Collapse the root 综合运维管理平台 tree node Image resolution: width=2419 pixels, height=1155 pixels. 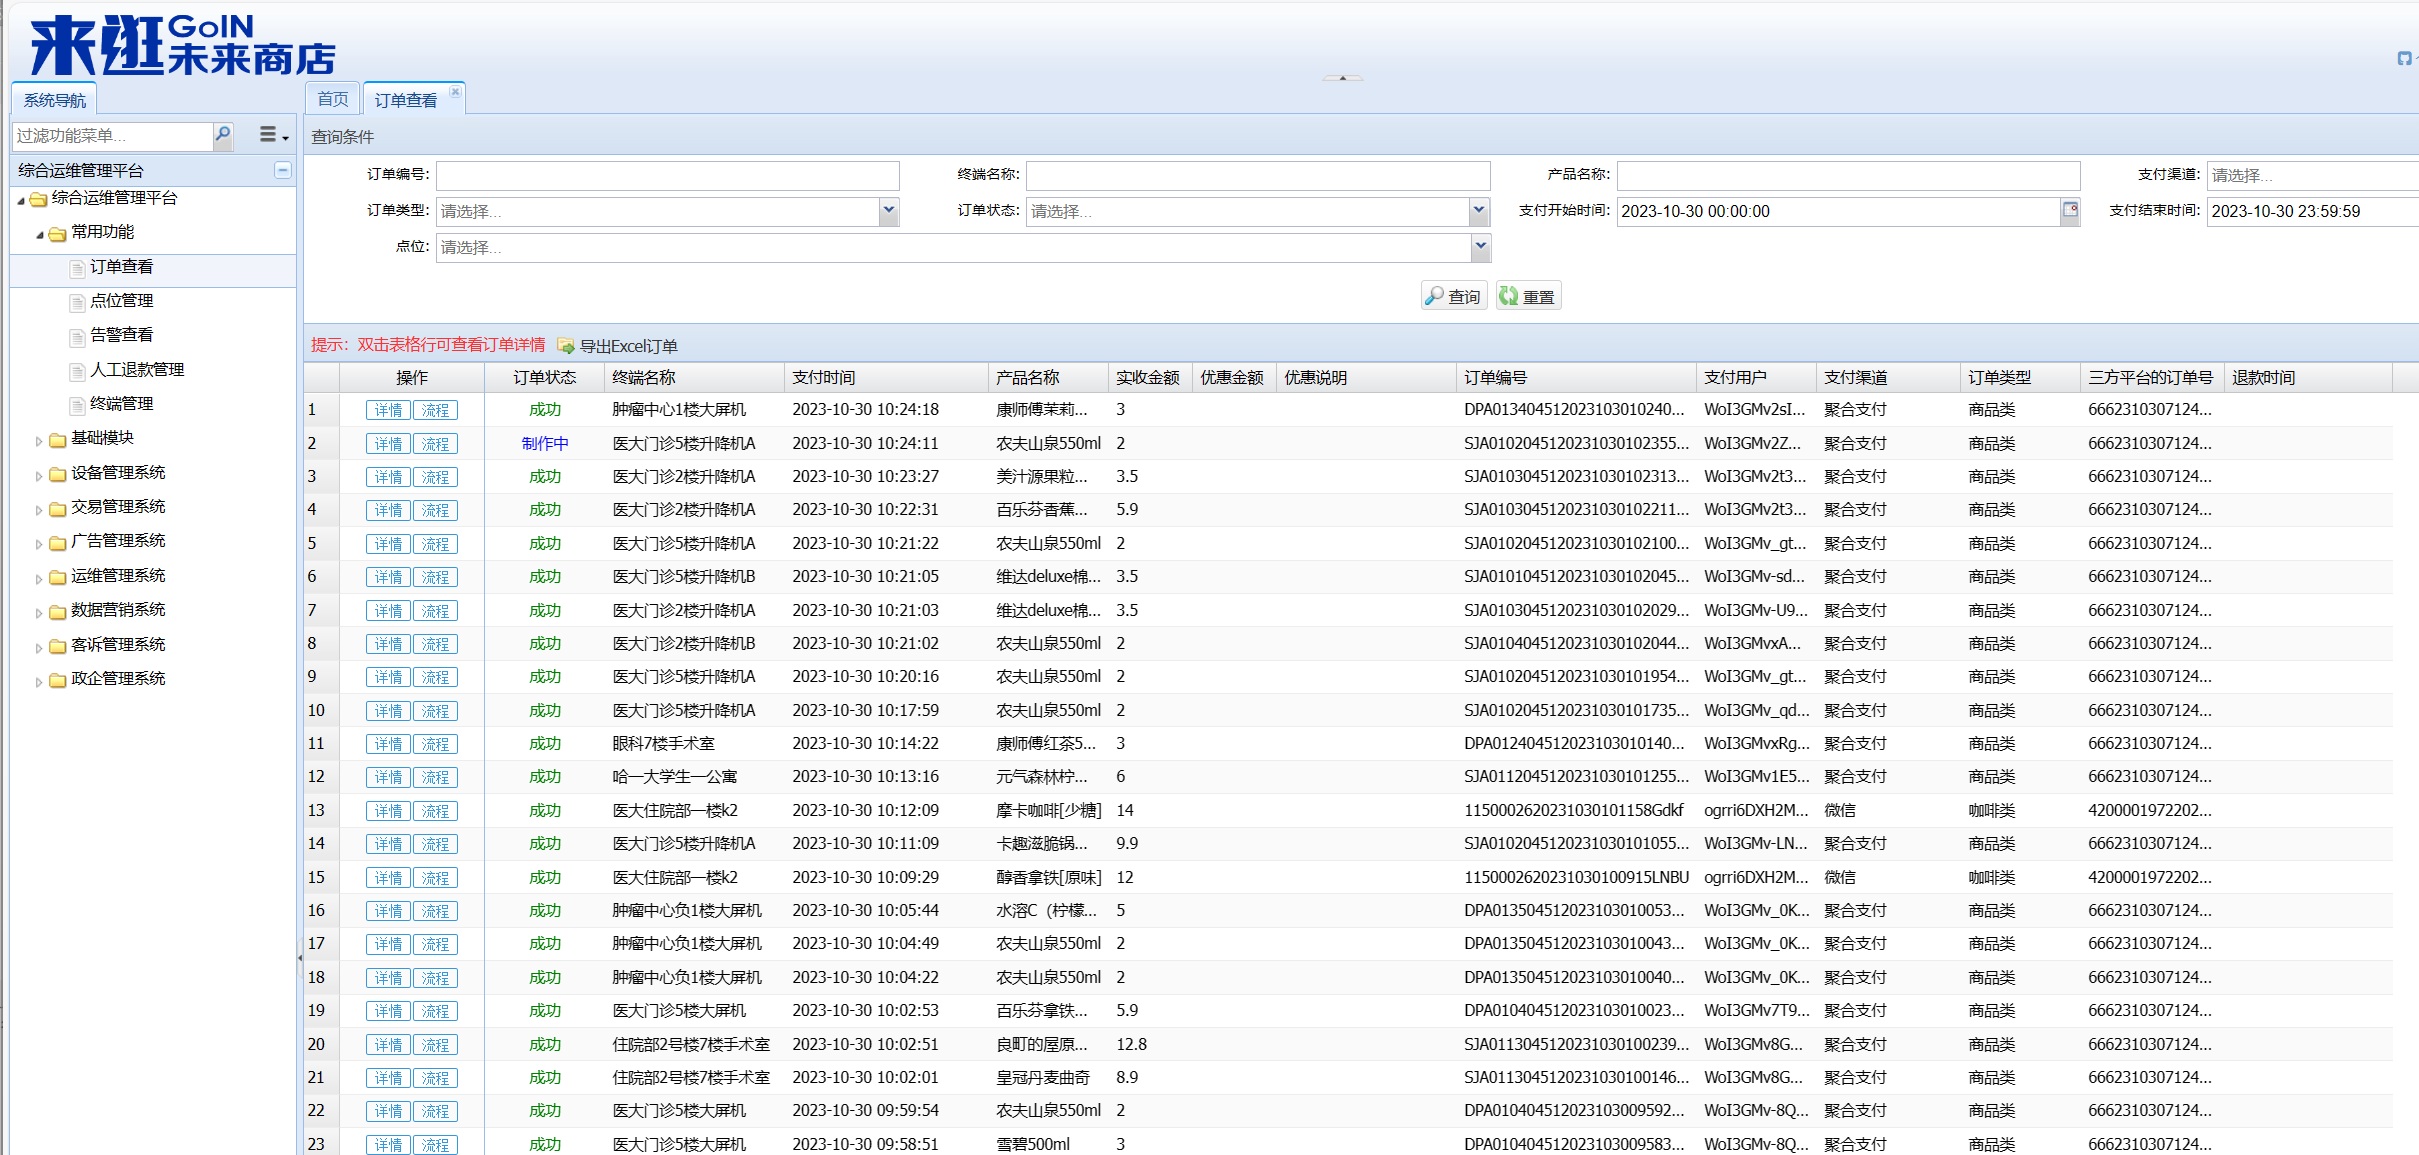point(21,200)
